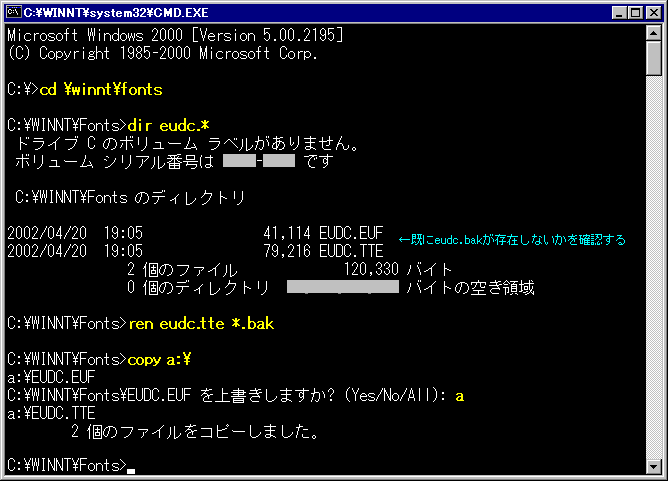
Task: Click the vertical scrollbar thumb
Action: [x=654, y=58]
